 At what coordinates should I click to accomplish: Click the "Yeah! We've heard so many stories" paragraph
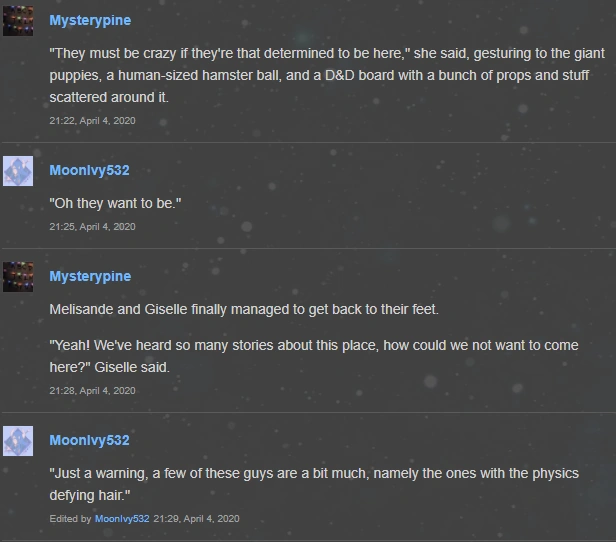(314, 356)
